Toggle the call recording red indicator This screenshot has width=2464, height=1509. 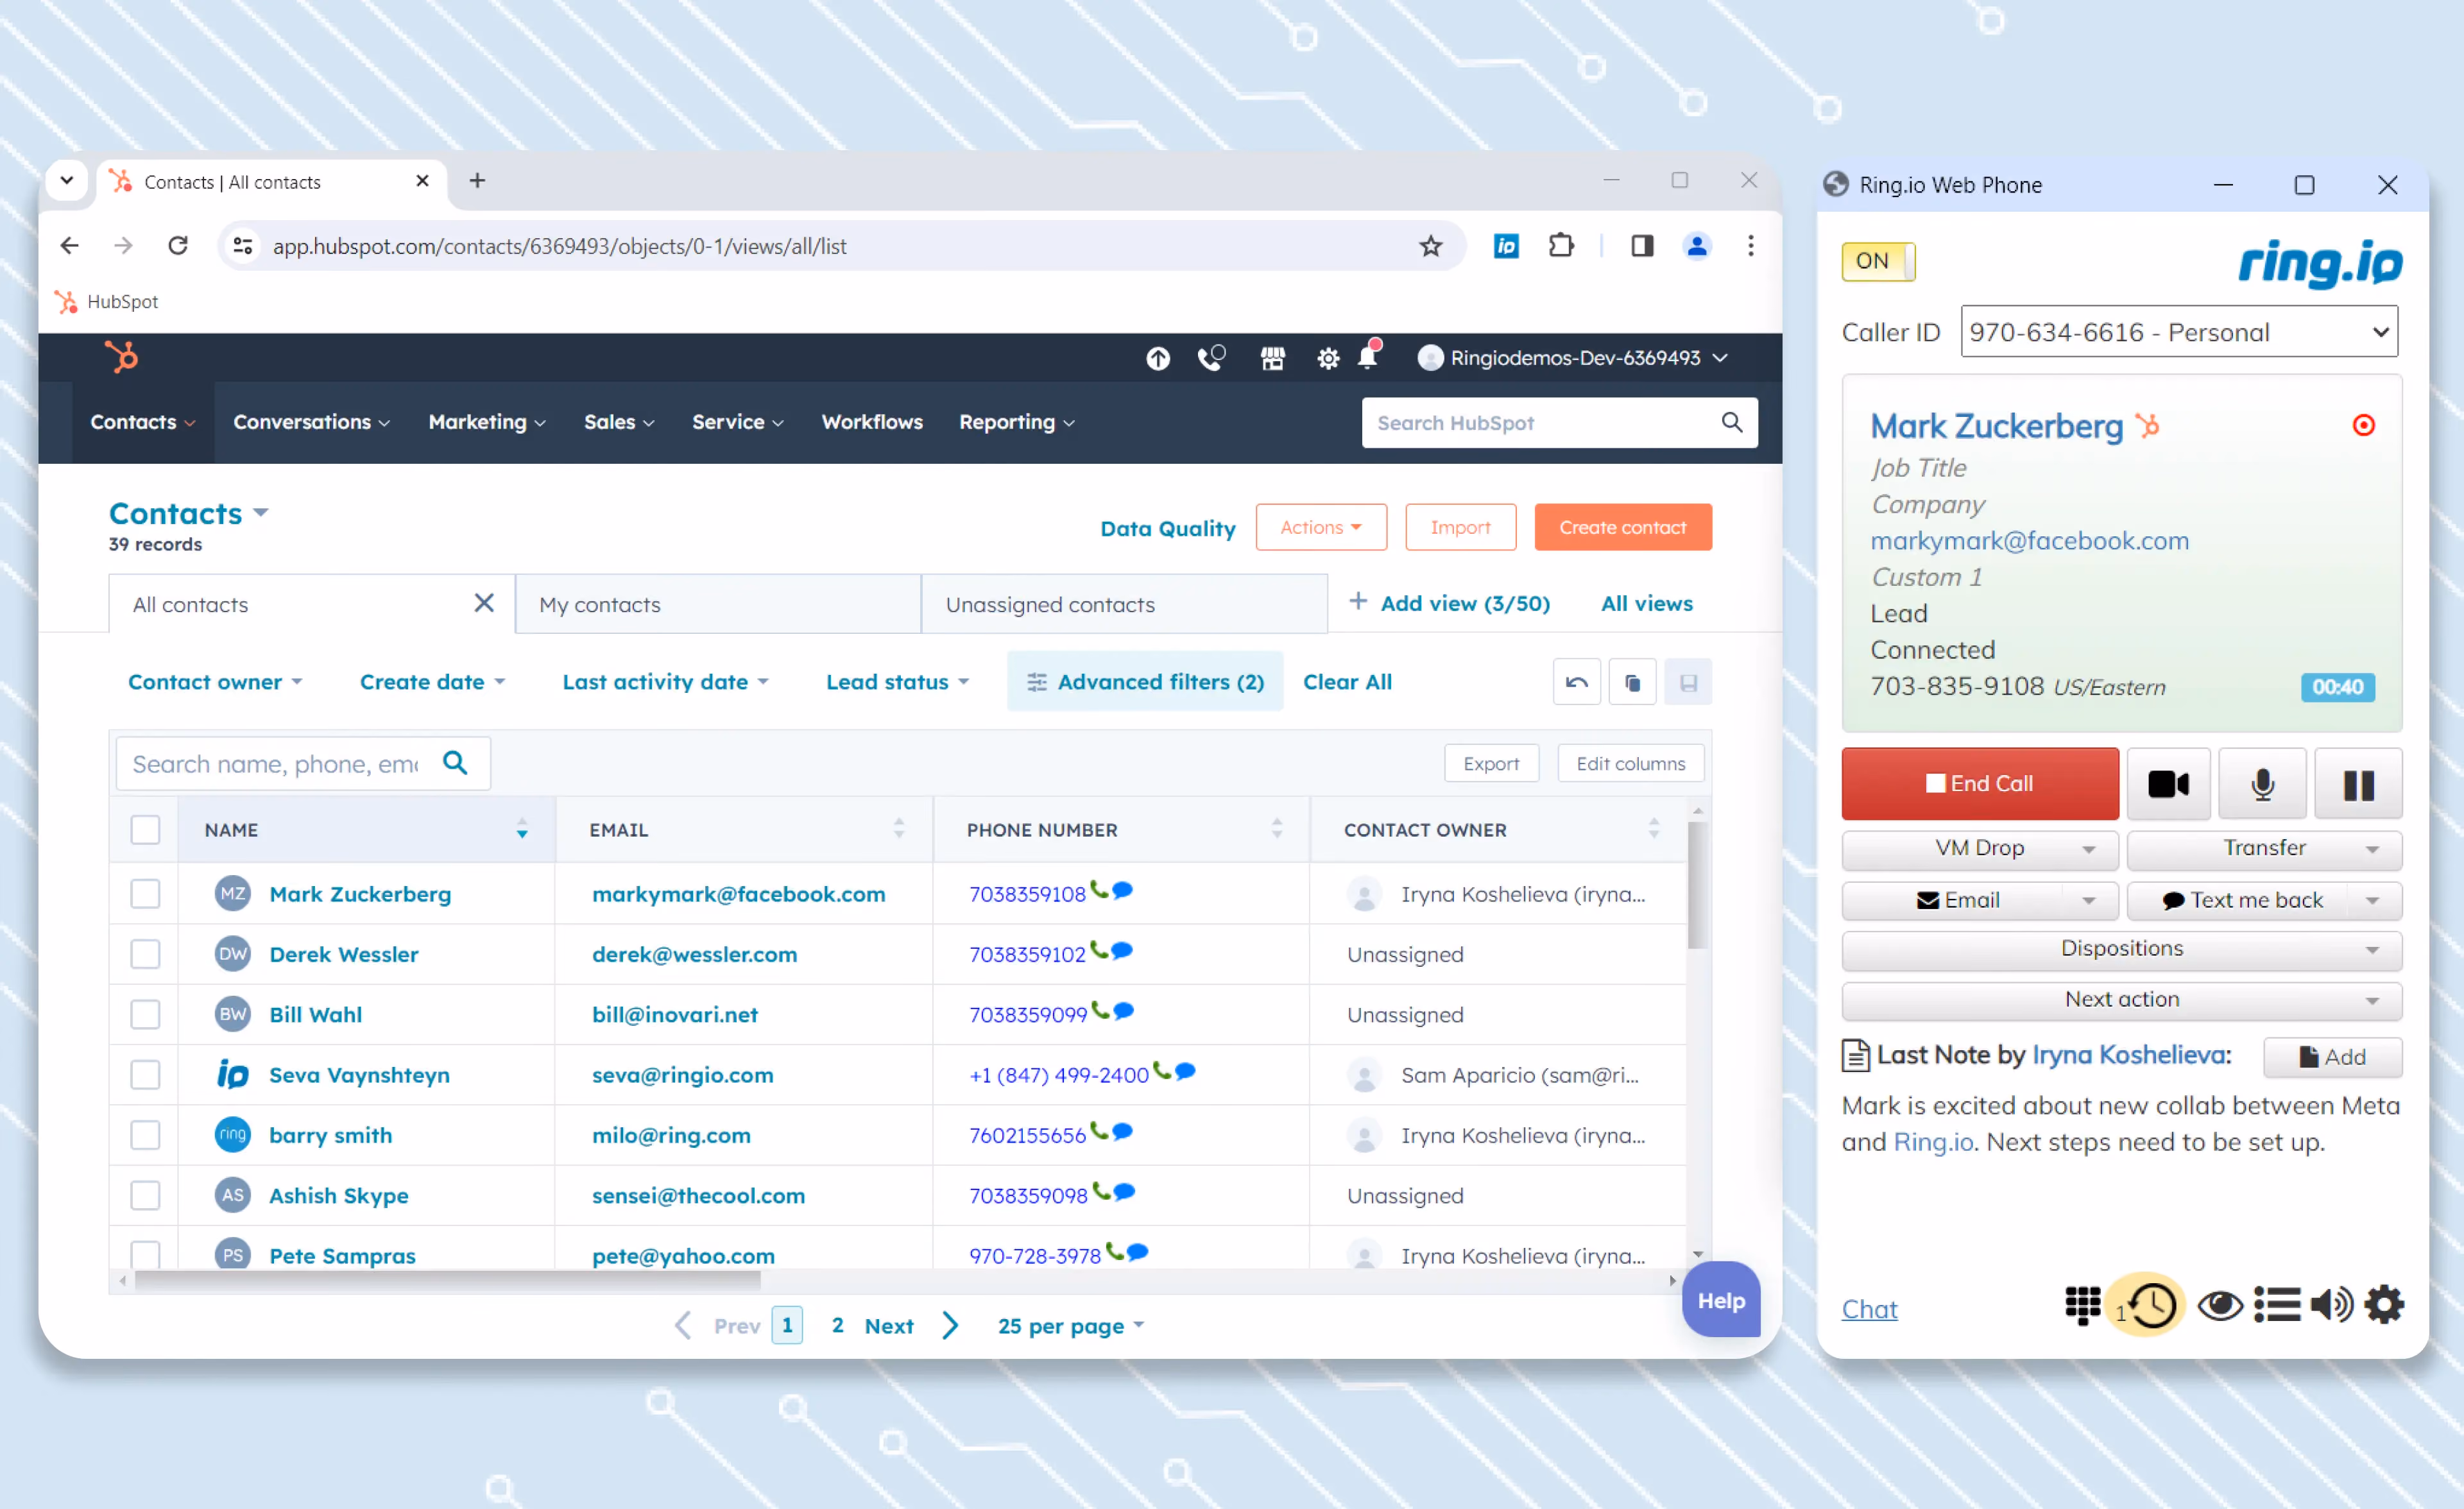click(2363, 426)
